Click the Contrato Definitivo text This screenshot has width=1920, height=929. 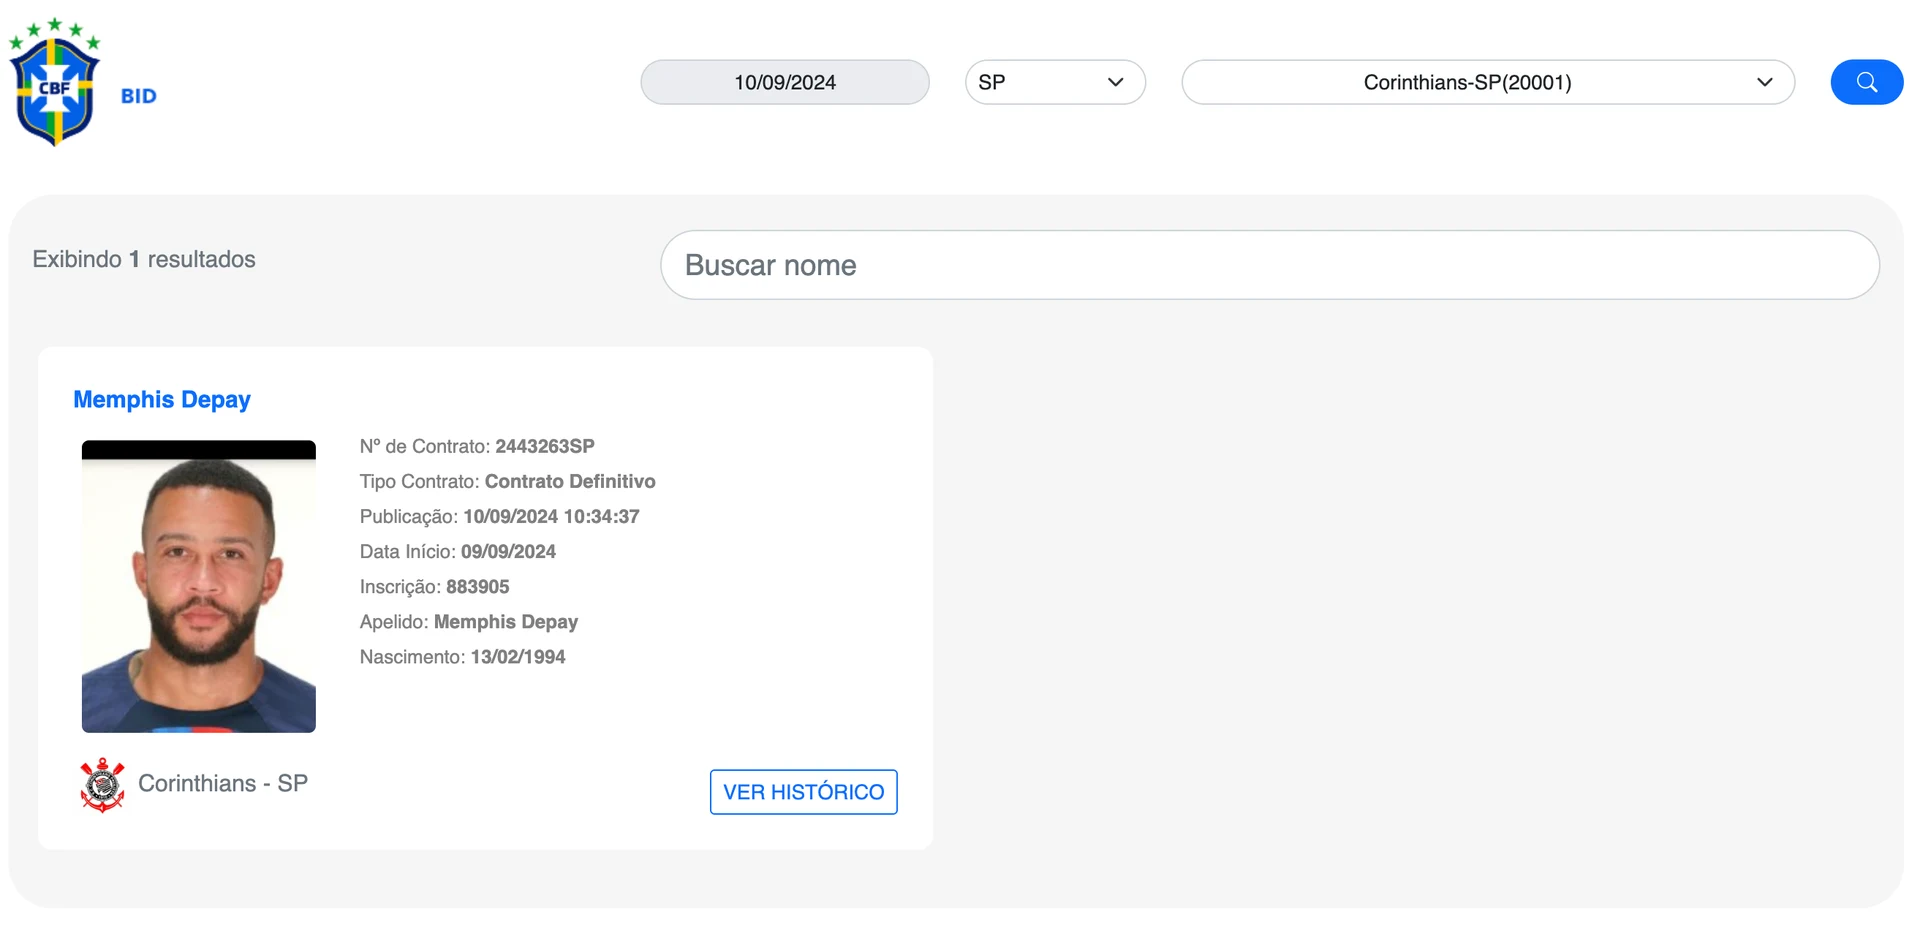pos(570,481)
